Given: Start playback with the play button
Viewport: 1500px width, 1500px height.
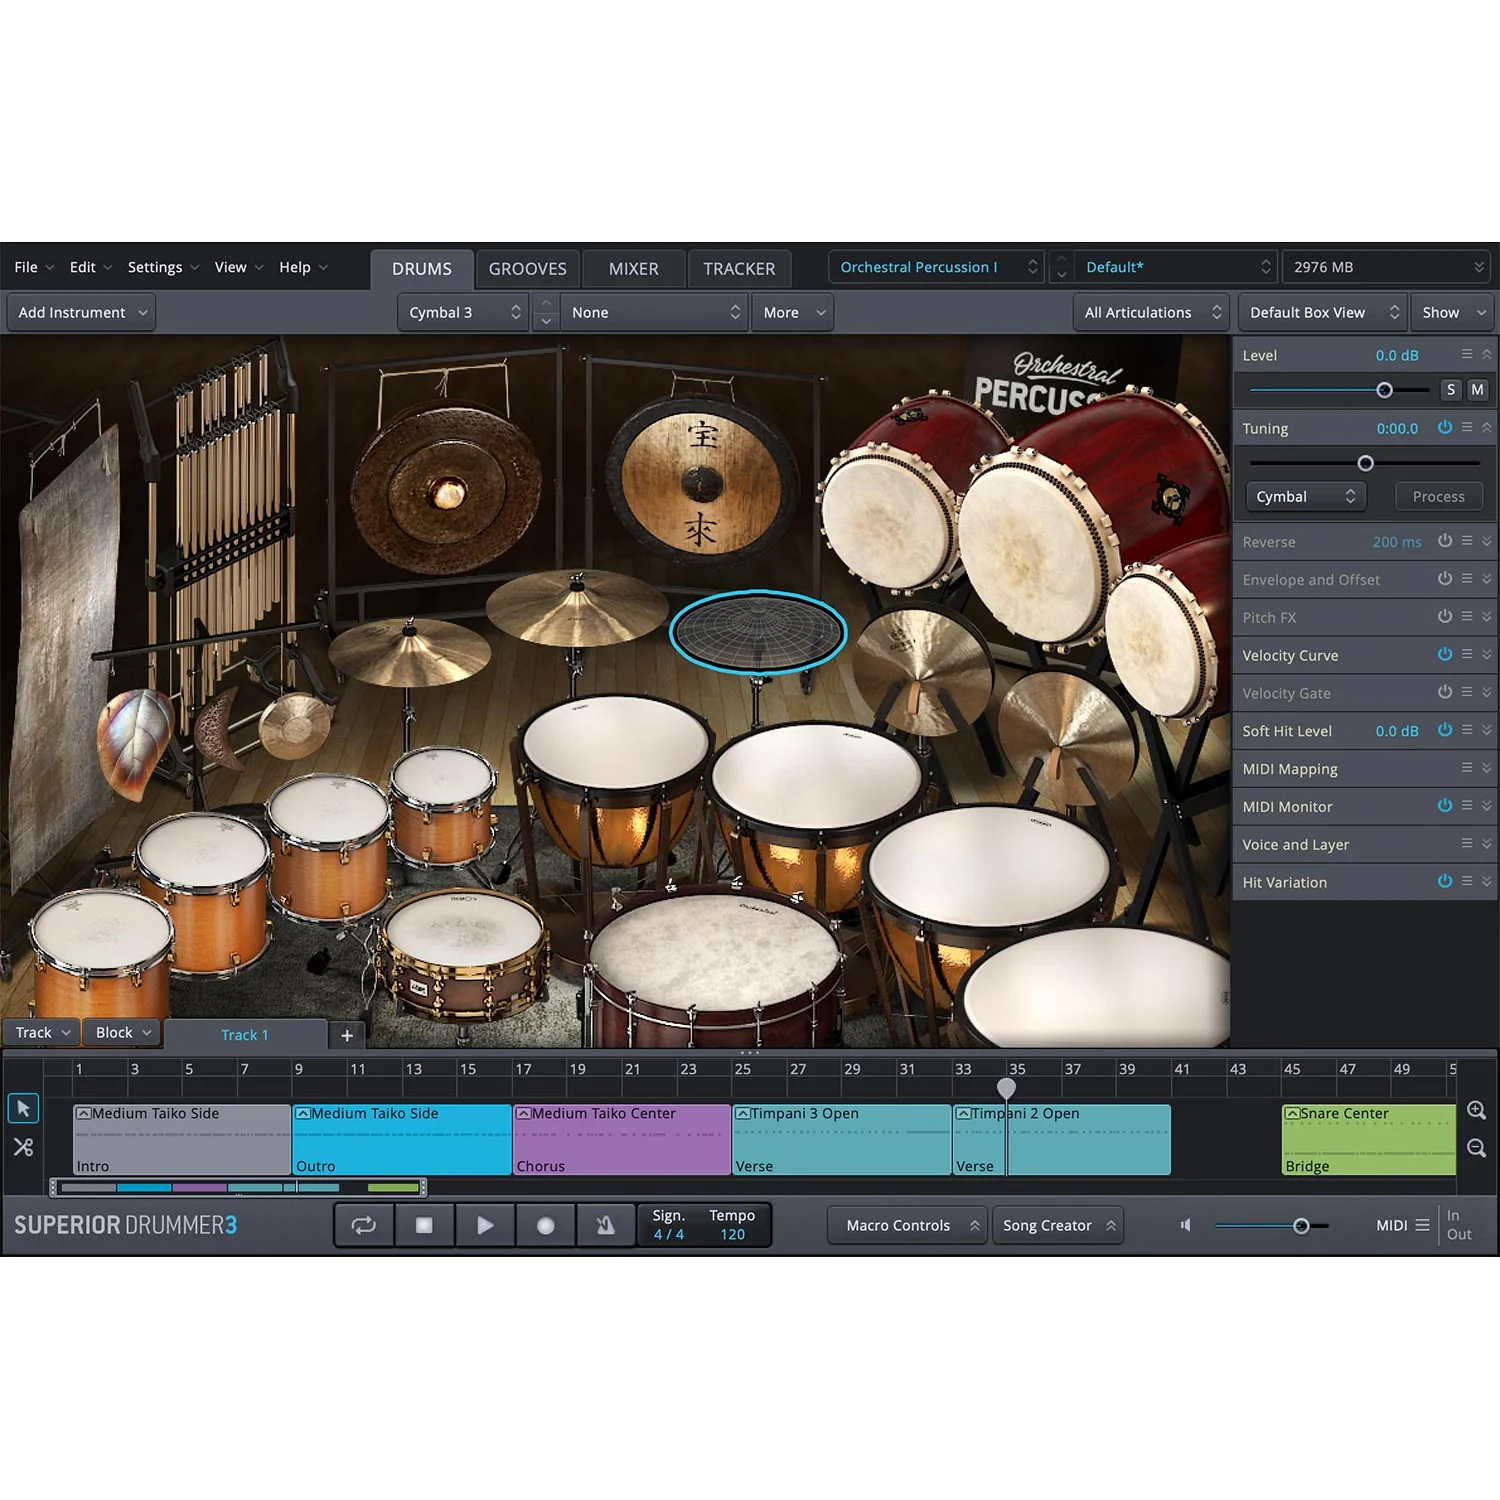Looking at the screenshot, I should pos(485,1225).
